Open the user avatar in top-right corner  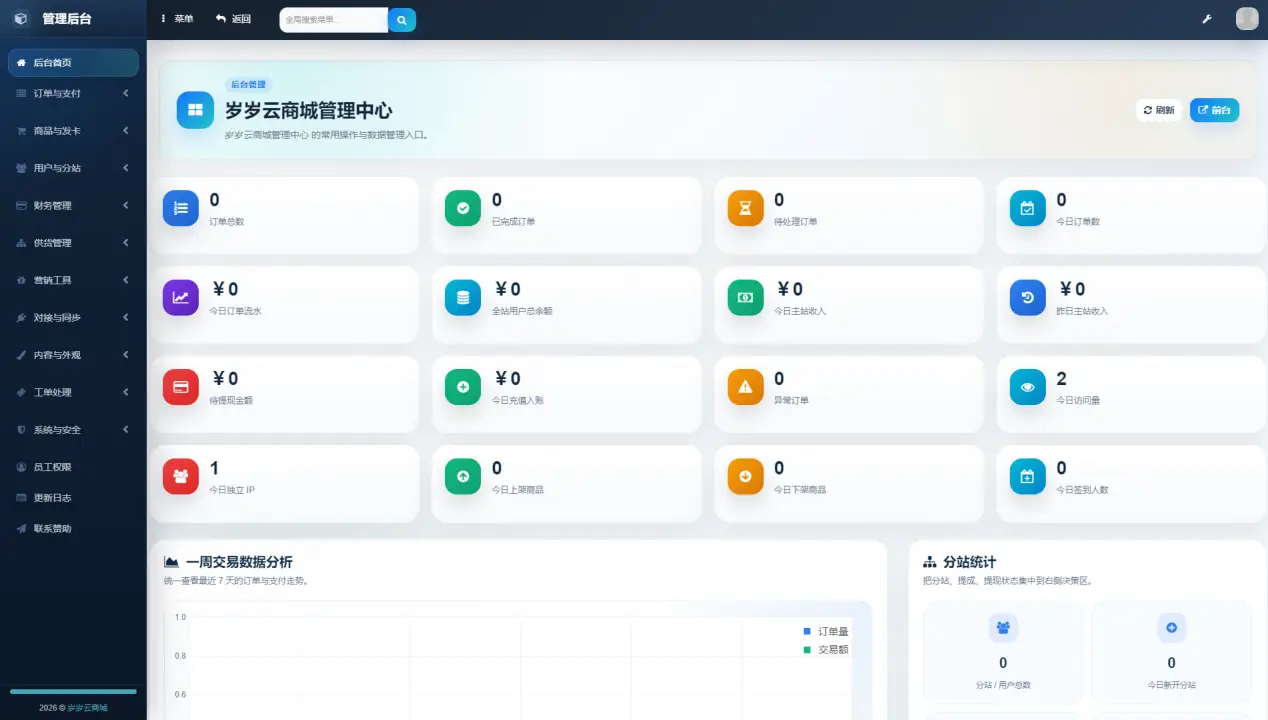pos(1247,19)
